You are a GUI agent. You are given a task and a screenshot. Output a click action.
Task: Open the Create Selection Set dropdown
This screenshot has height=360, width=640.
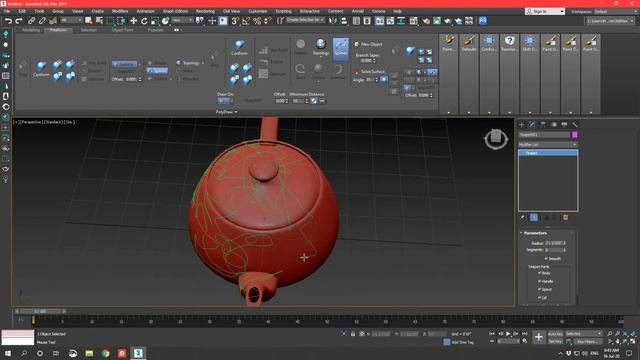[x=305, y=20]
